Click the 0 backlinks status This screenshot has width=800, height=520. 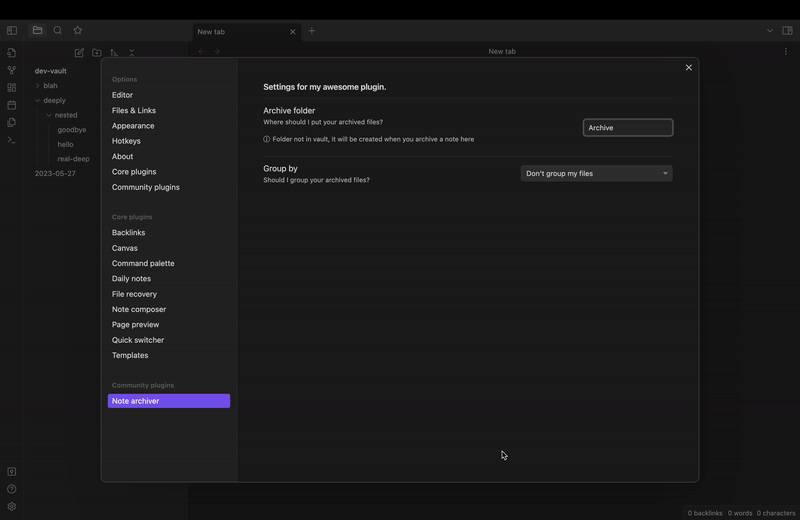pyautogui.click(x=705, y=513)
